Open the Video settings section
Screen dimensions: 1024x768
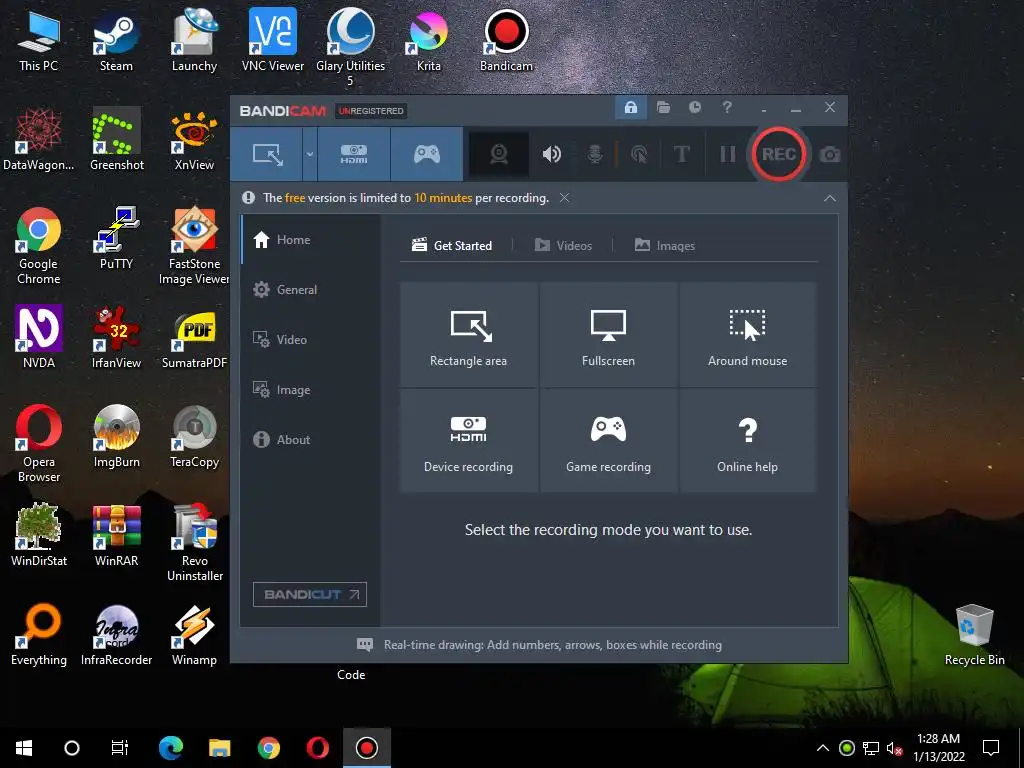310,340
